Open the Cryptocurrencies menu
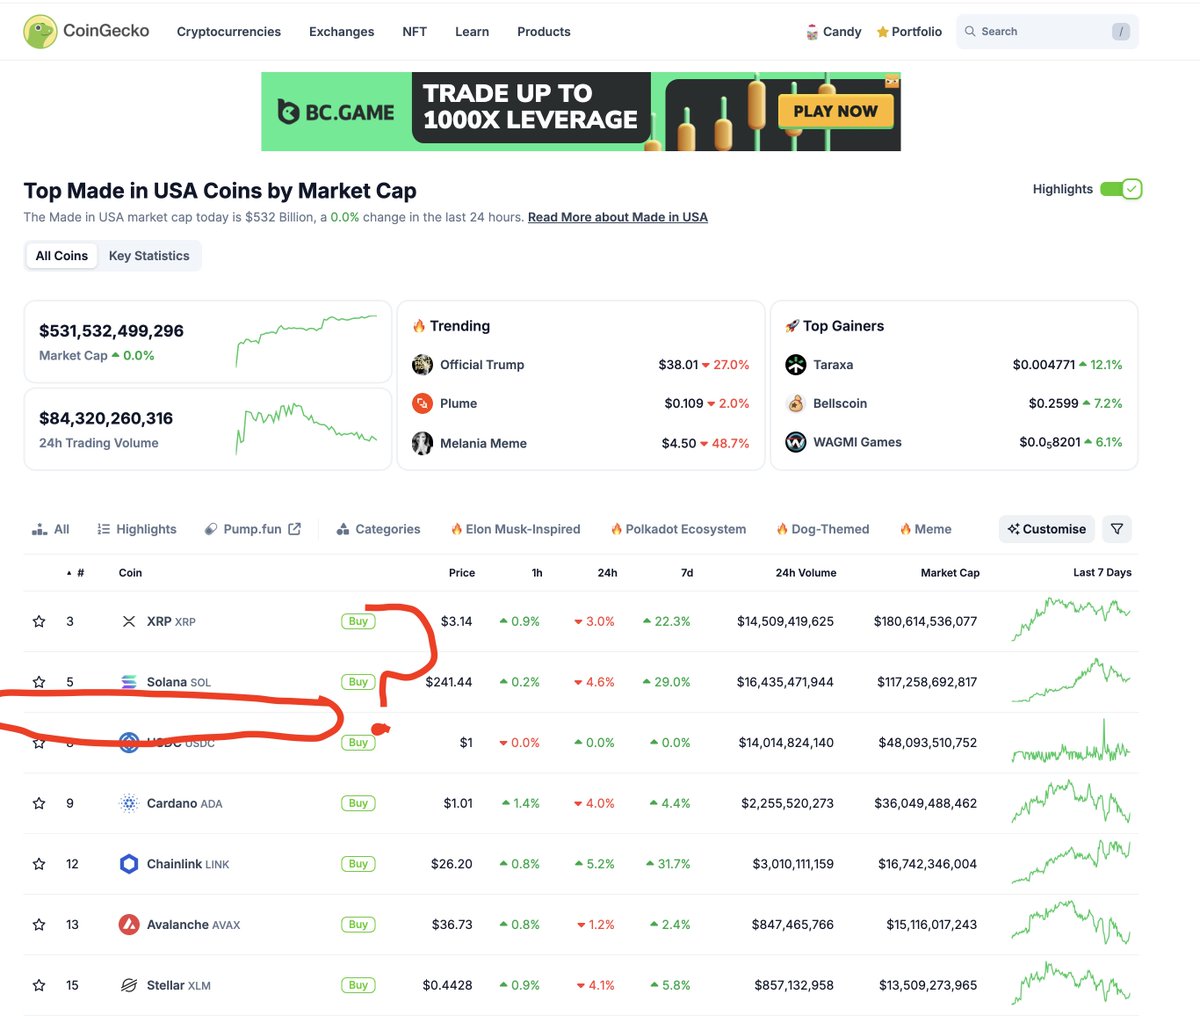This screenshot has width=1200, height=1016. point(229,32)
